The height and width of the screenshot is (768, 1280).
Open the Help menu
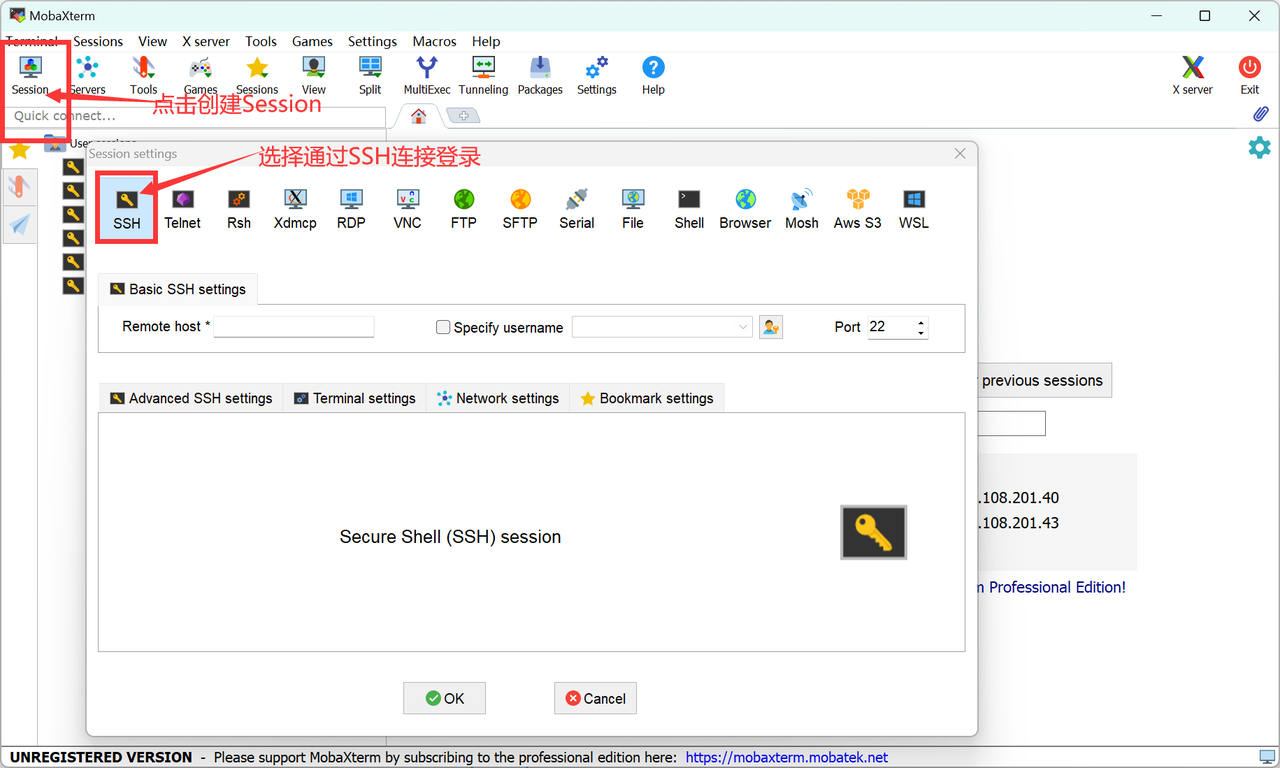pos(486,41)
